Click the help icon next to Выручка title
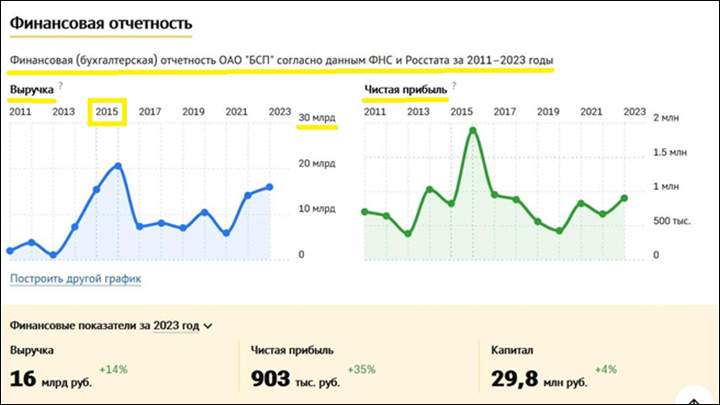Image resolution: width=720 pixels, height=405 pixels. tap(61, 88)
